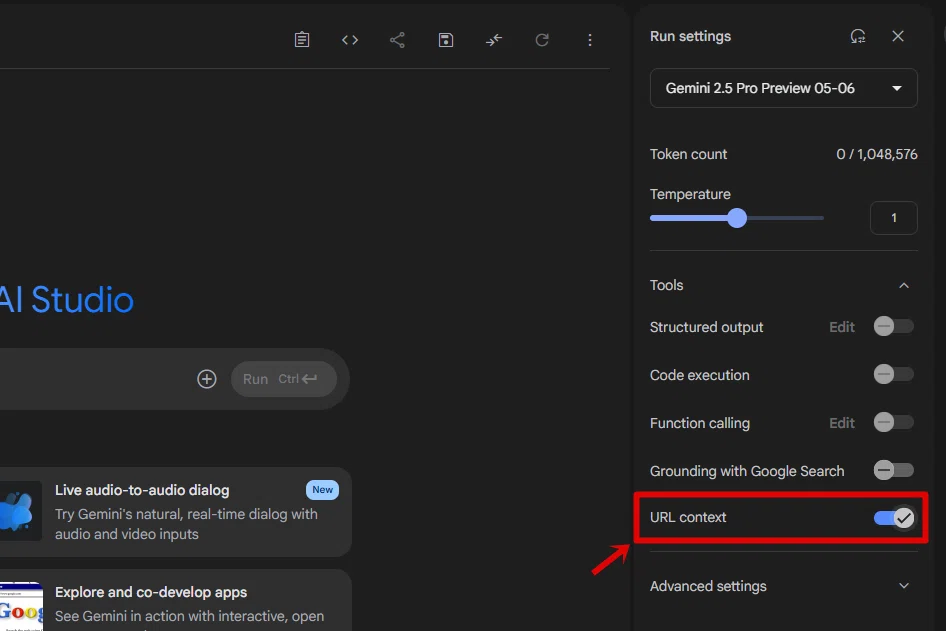
Task: Click the AI Studio heading text
Action: pos(66,300)
